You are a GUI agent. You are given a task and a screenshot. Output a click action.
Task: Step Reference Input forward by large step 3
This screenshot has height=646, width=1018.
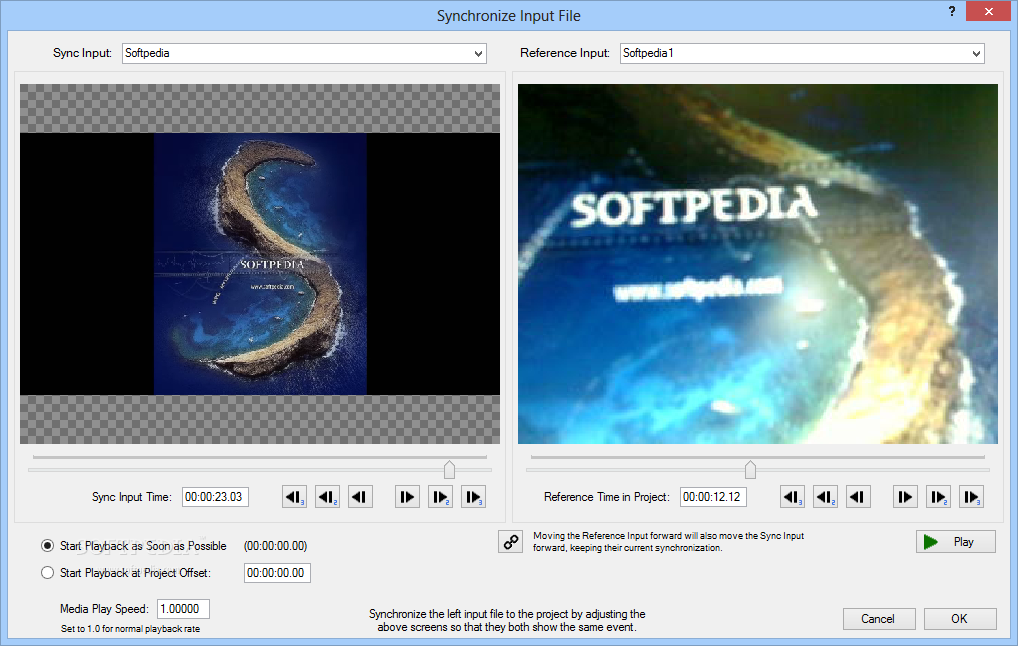(x=971, y=497)
